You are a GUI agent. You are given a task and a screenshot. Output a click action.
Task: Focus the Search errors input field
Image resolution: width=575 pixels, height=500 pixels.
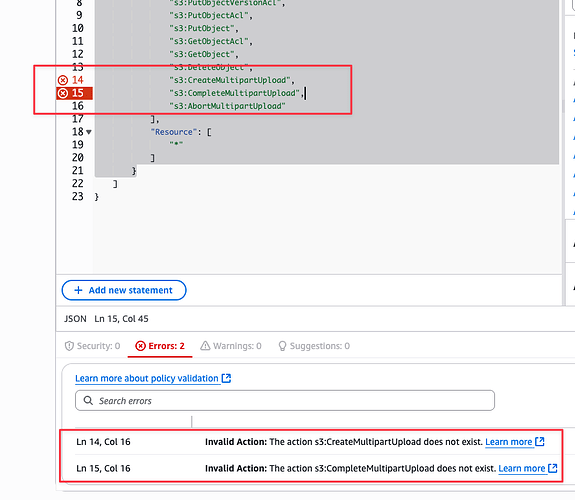285,401
